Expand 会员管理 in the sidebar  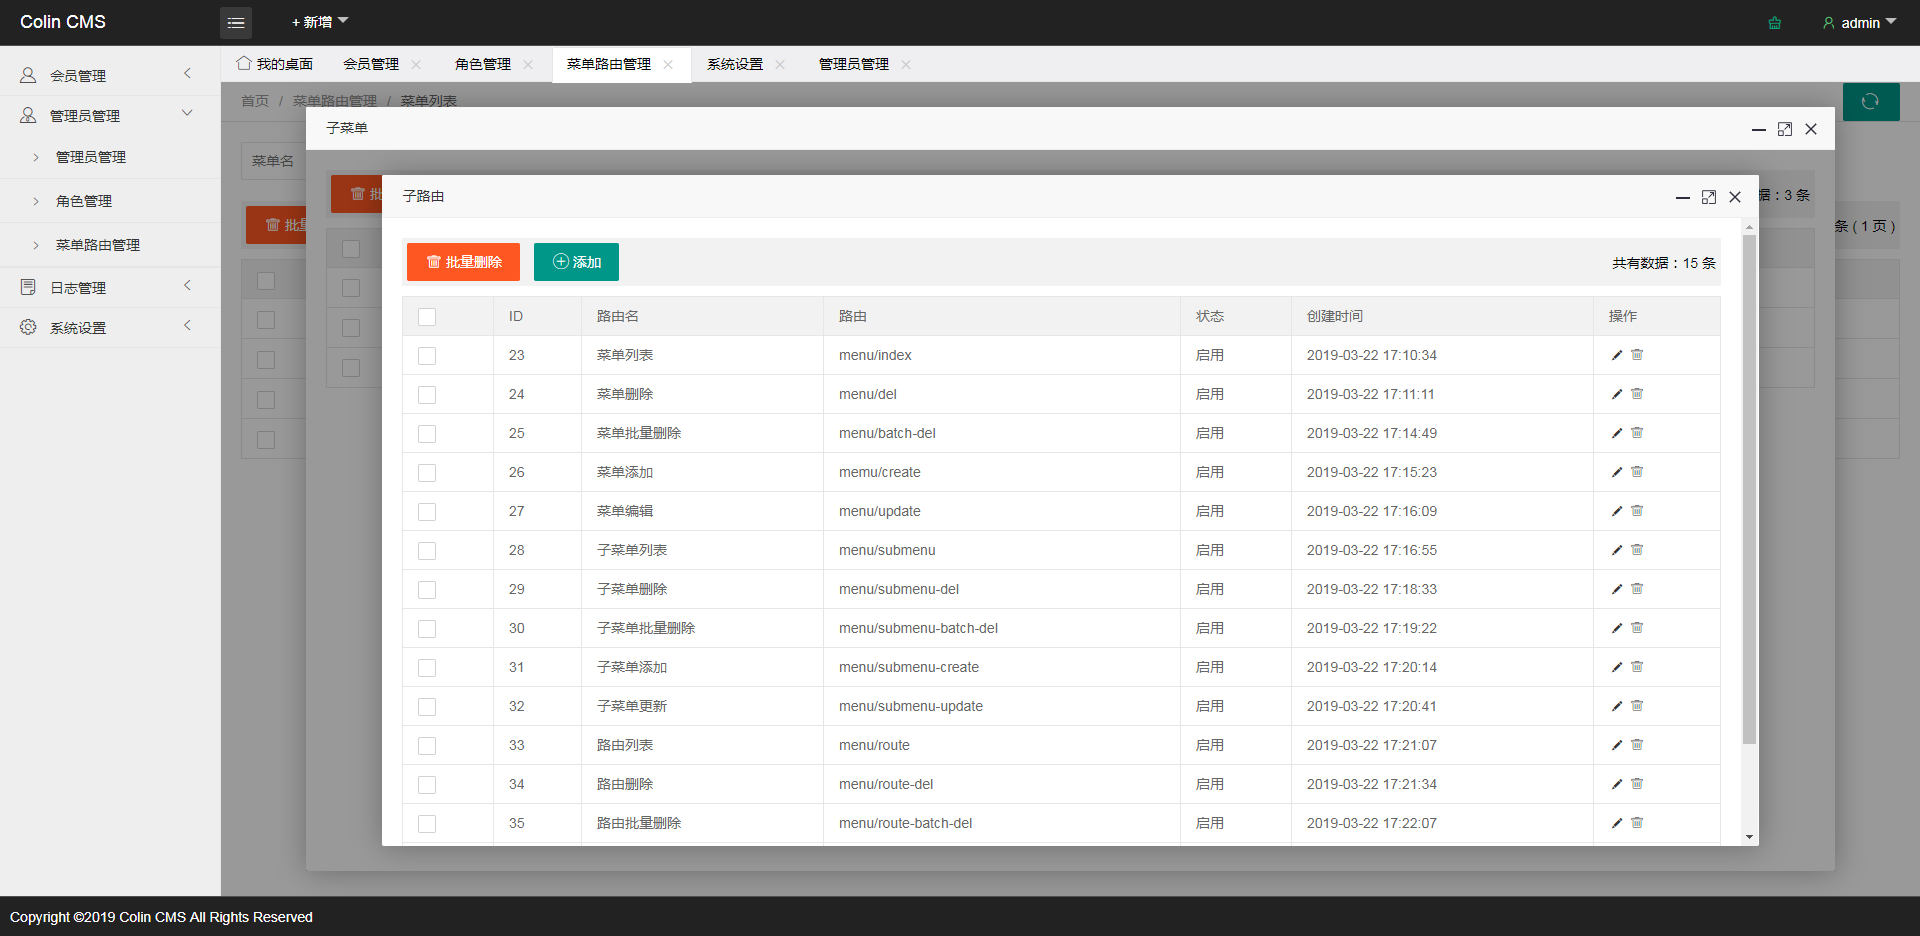pyautogui.click(x=110, y=75)
